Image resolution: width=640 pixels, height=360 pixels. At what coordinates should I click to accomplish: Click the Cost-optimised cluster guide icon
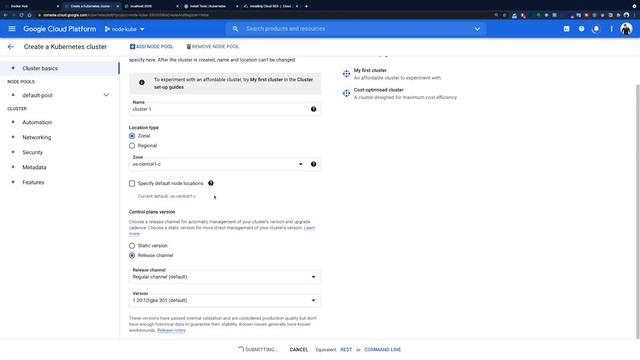point(346,93)
